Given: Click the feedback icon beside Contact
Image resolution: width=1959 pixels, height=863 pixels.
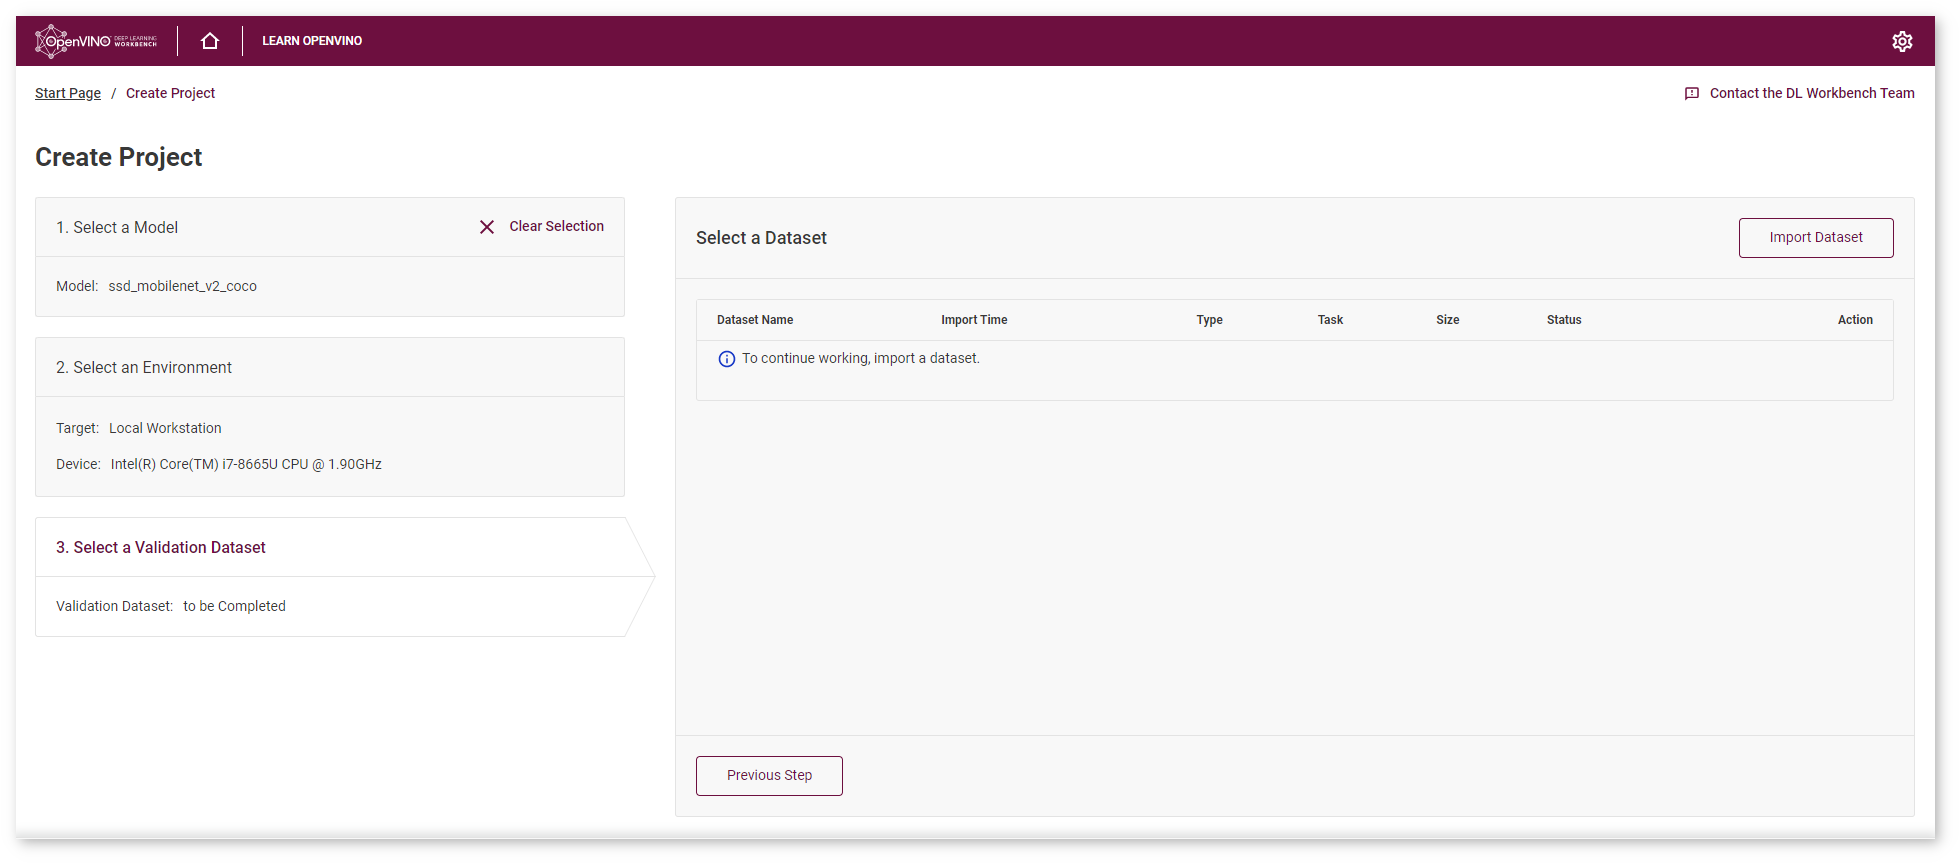Looking at the screenshot, I should pos(1692,93).
